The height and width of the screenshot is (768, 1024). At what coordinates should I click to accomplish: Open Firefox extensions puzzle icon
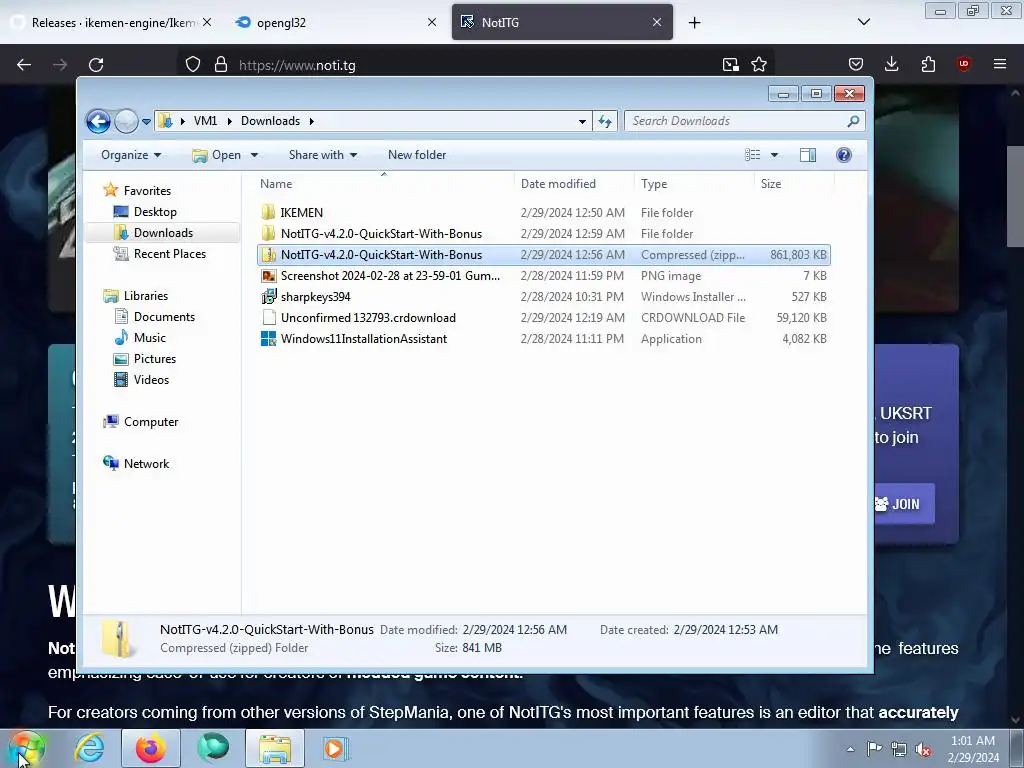[x=928, y=64]
